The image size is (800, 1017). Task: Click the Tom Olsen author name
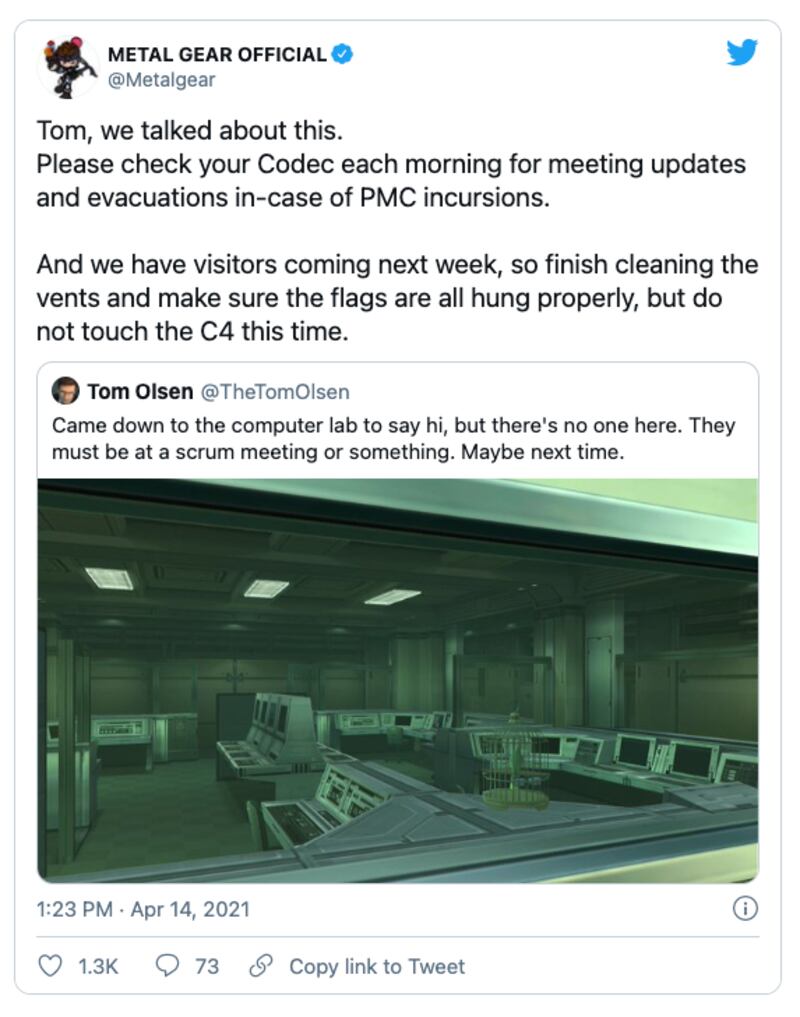click(141, 391)
